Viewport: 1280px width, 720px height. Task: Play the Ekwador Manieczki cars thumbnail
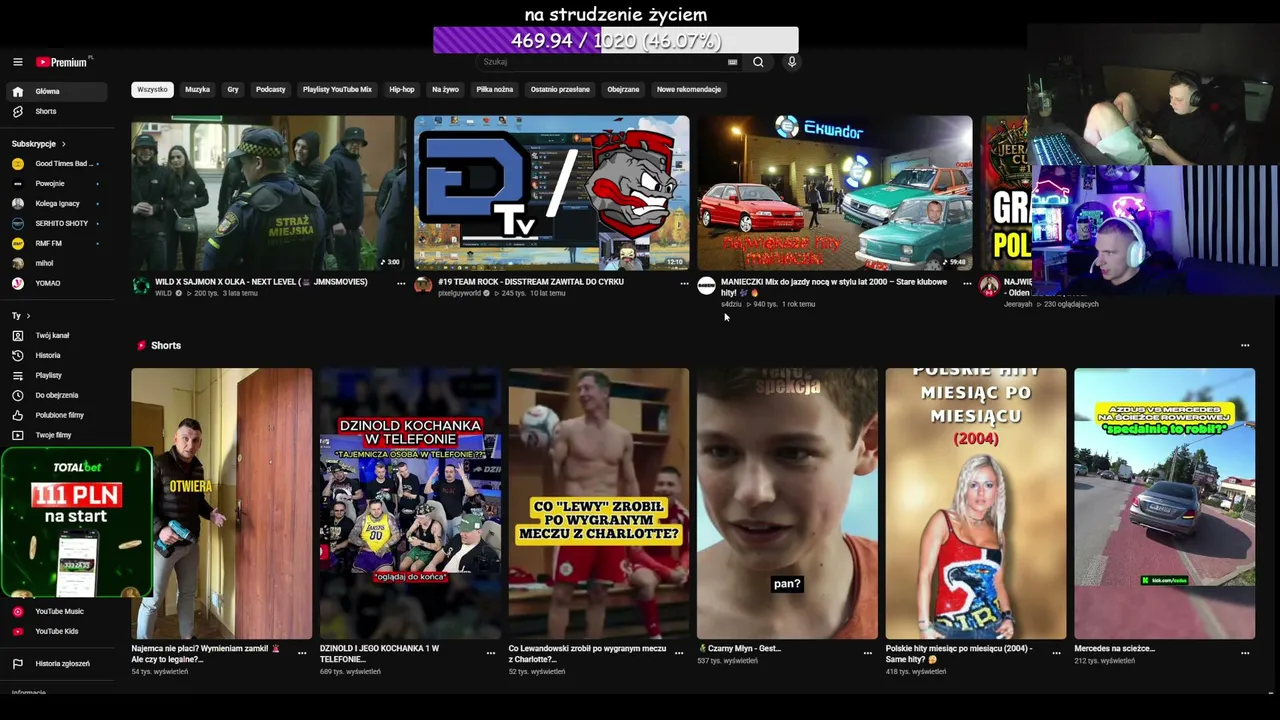[x=834, y=193]
